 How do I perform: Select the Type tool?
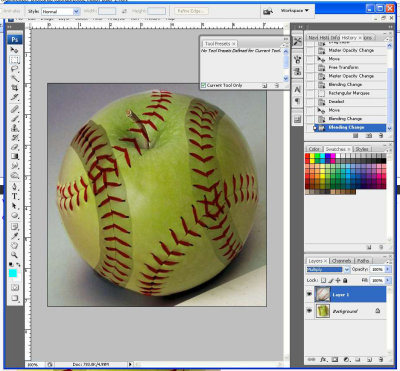(x=14, y=196)
